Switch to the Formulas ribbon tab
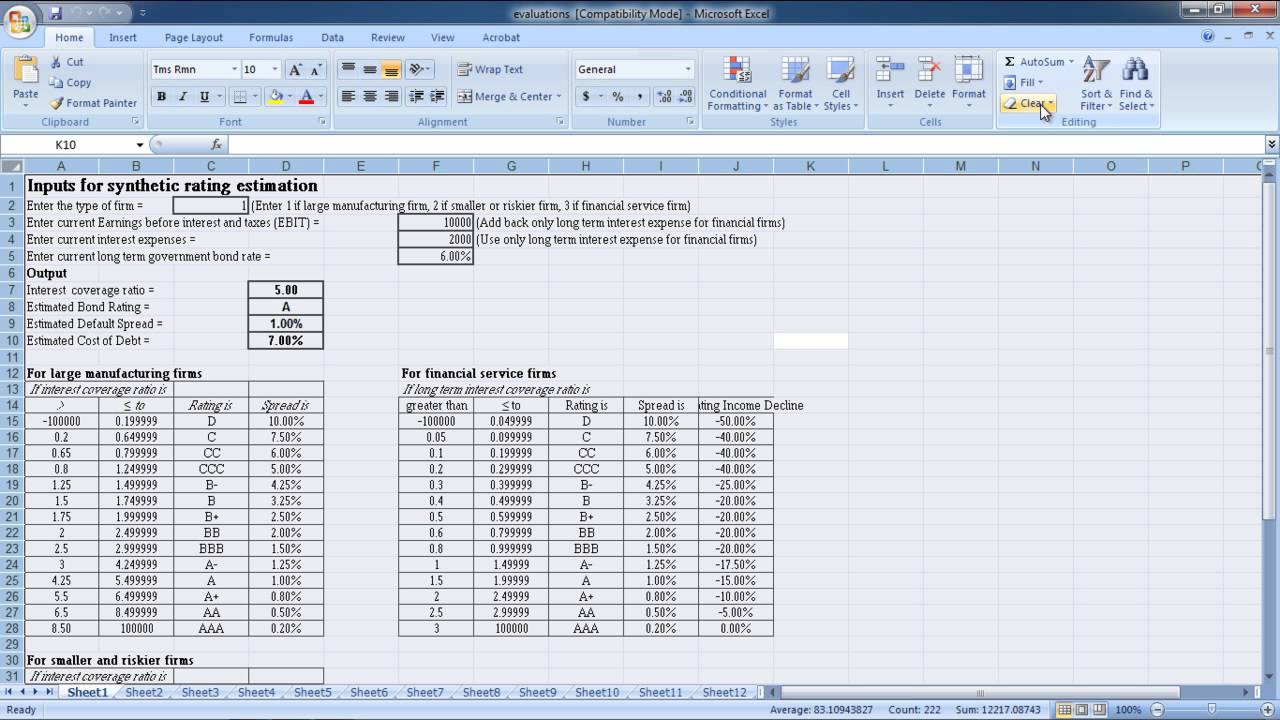Screen dimensions: 1280x720 [x=271, y=37]
